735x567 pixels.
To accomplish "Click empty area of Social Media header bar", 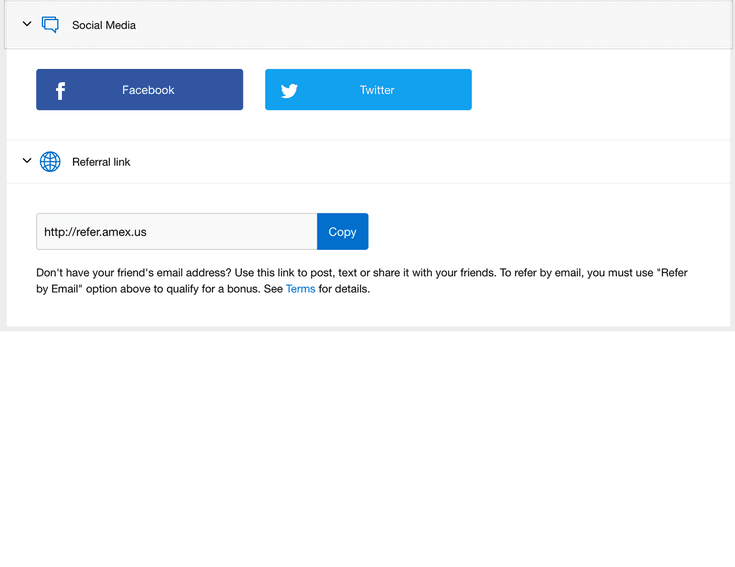I will click(450, 25).
